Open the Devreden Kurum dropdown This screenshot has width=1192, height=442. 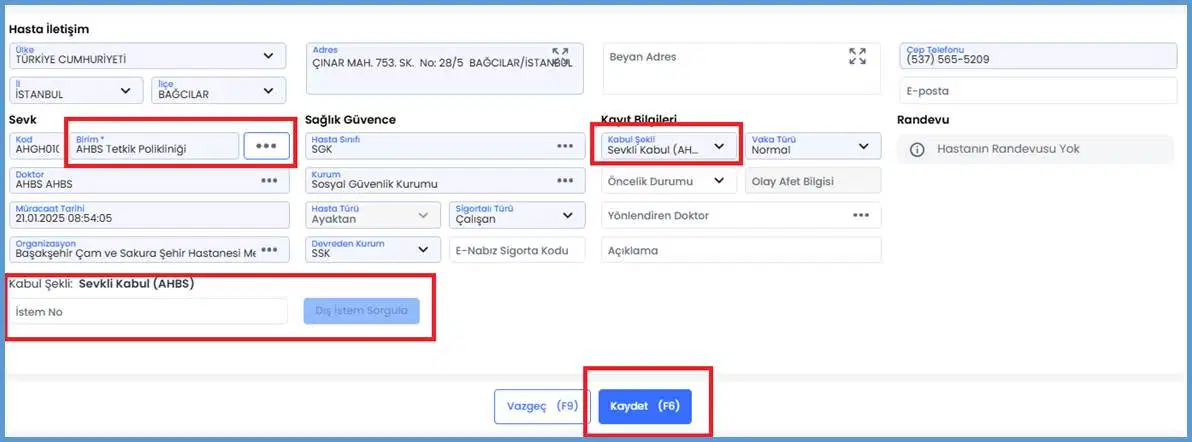(372, 250)
